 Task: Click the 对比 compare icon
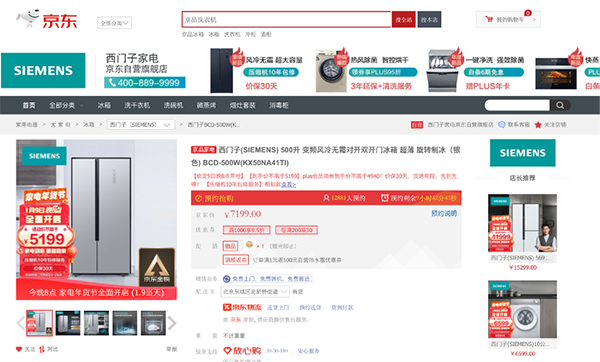(42, 349)
